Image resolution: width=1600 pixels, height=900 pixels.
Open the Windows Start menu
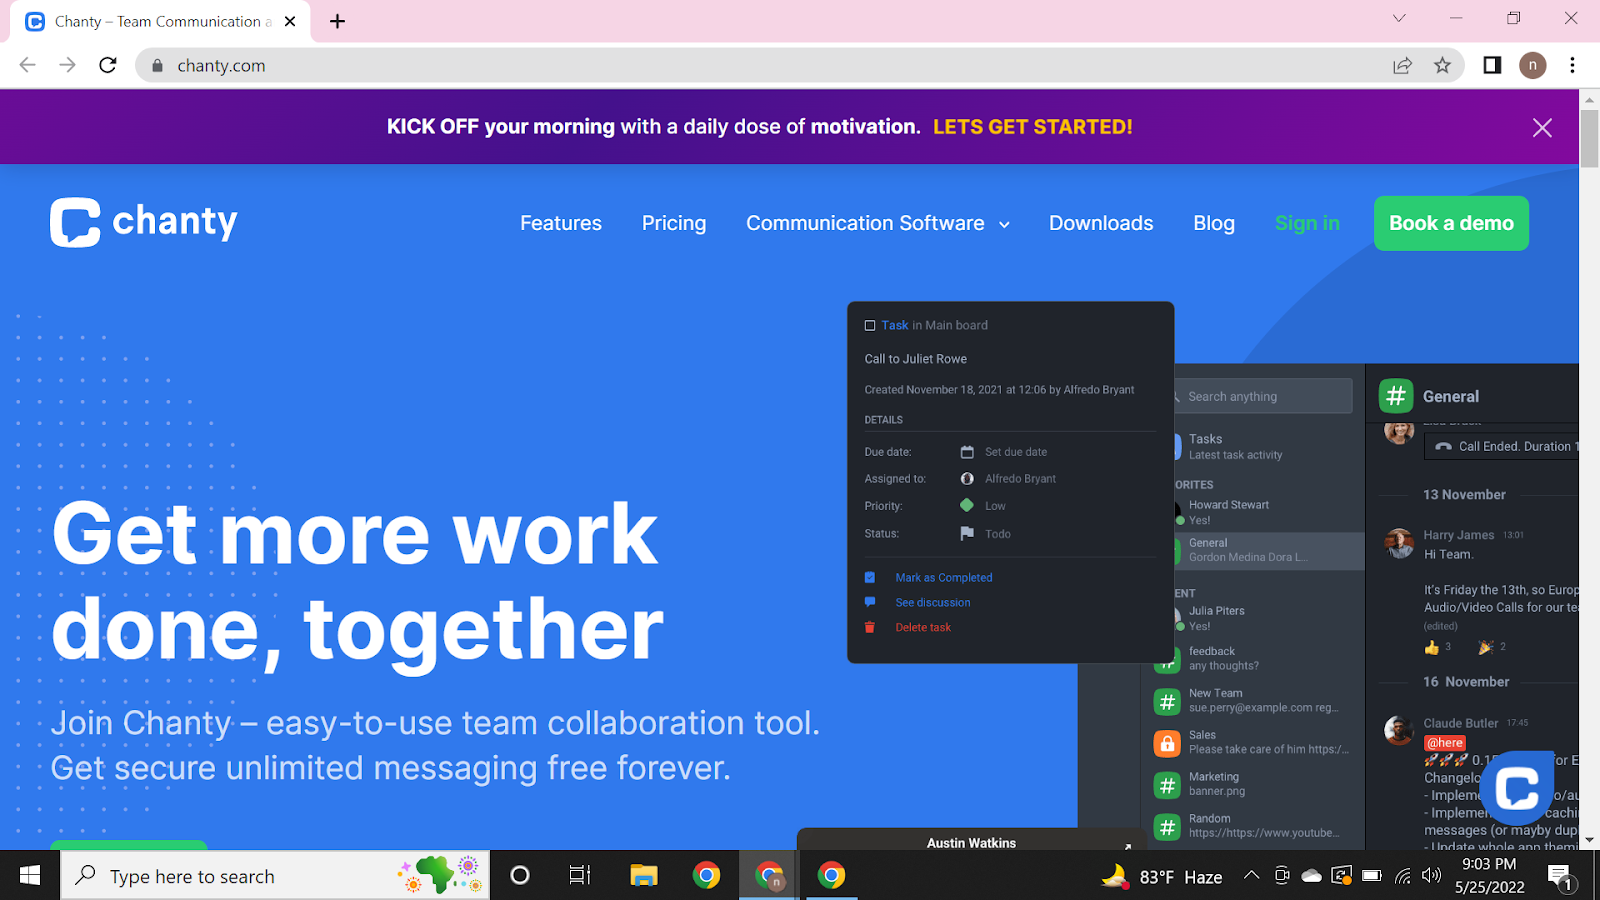tap(30, 876)
